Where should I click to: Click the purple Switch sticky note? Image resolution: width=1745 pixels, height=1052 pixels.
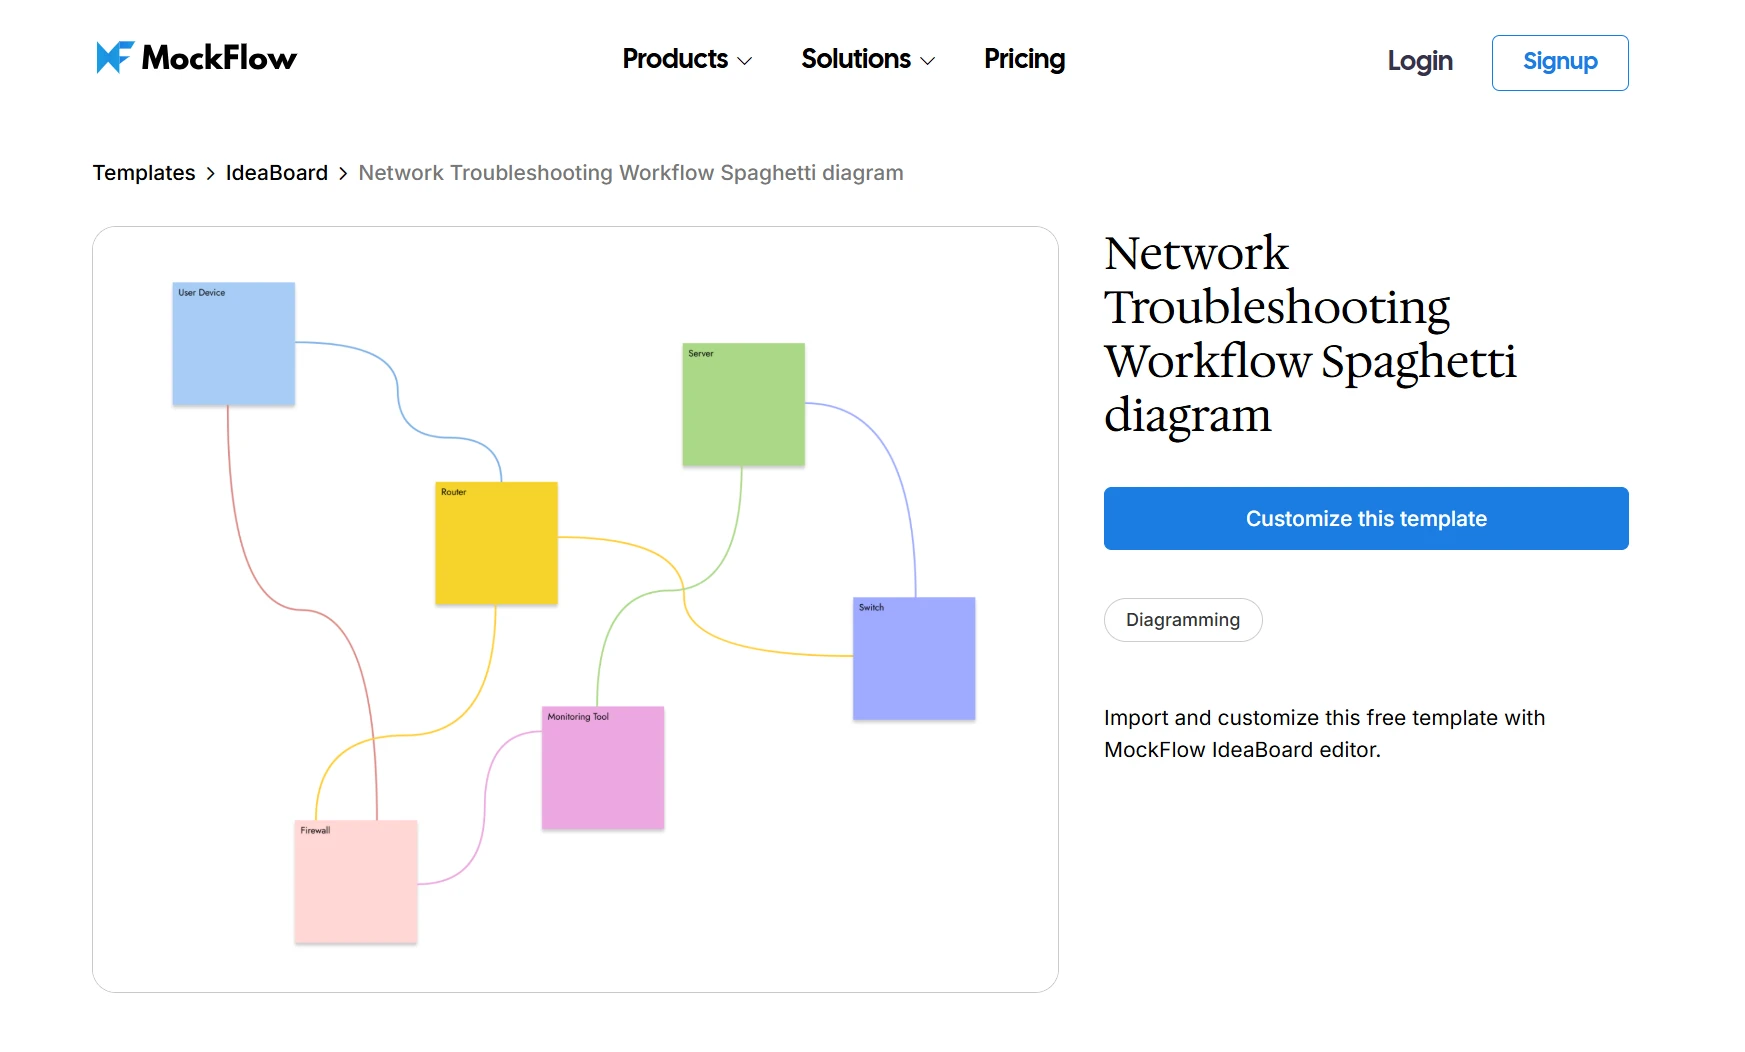[x=913, y=658]
